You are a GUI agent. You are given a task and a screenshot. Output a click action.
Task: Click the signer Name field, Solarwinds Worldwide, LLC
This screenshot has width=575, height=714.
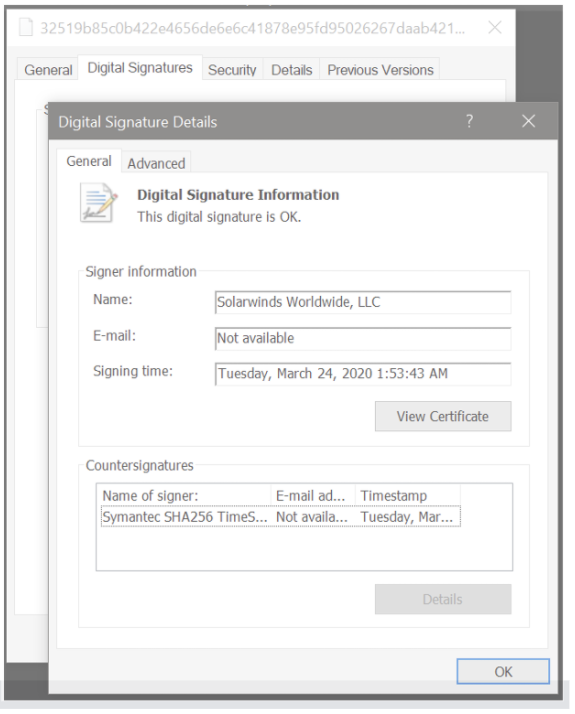(x=363, y=302)
